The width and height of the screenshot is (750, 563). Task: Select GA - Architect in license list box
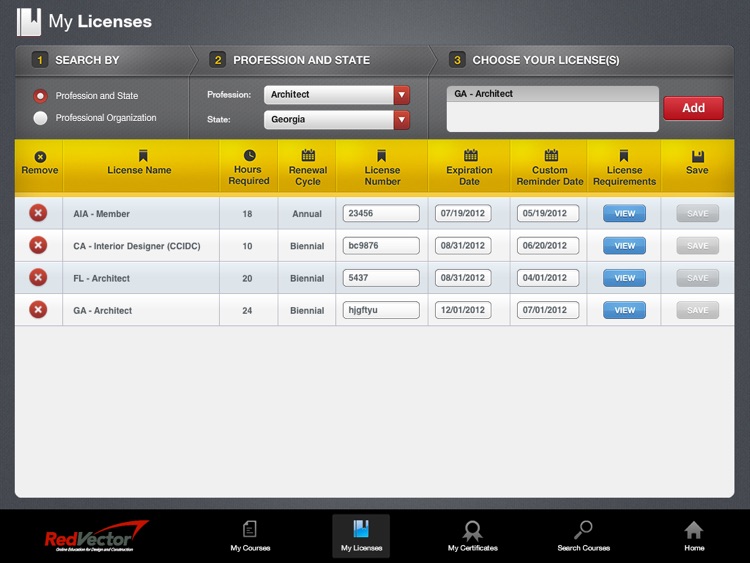point(552,94)
